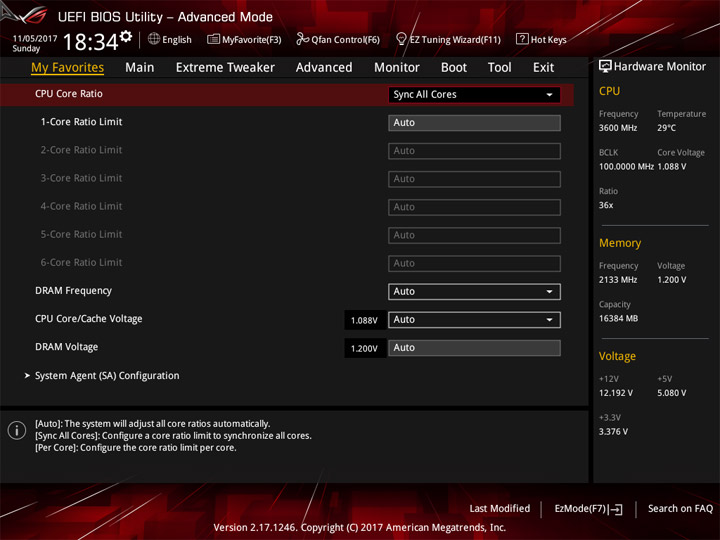This screenshot has width=720, height=540.
Task: Open Hot Keys question mark icon
Action: pyautogui.click(x=522, y=39)
